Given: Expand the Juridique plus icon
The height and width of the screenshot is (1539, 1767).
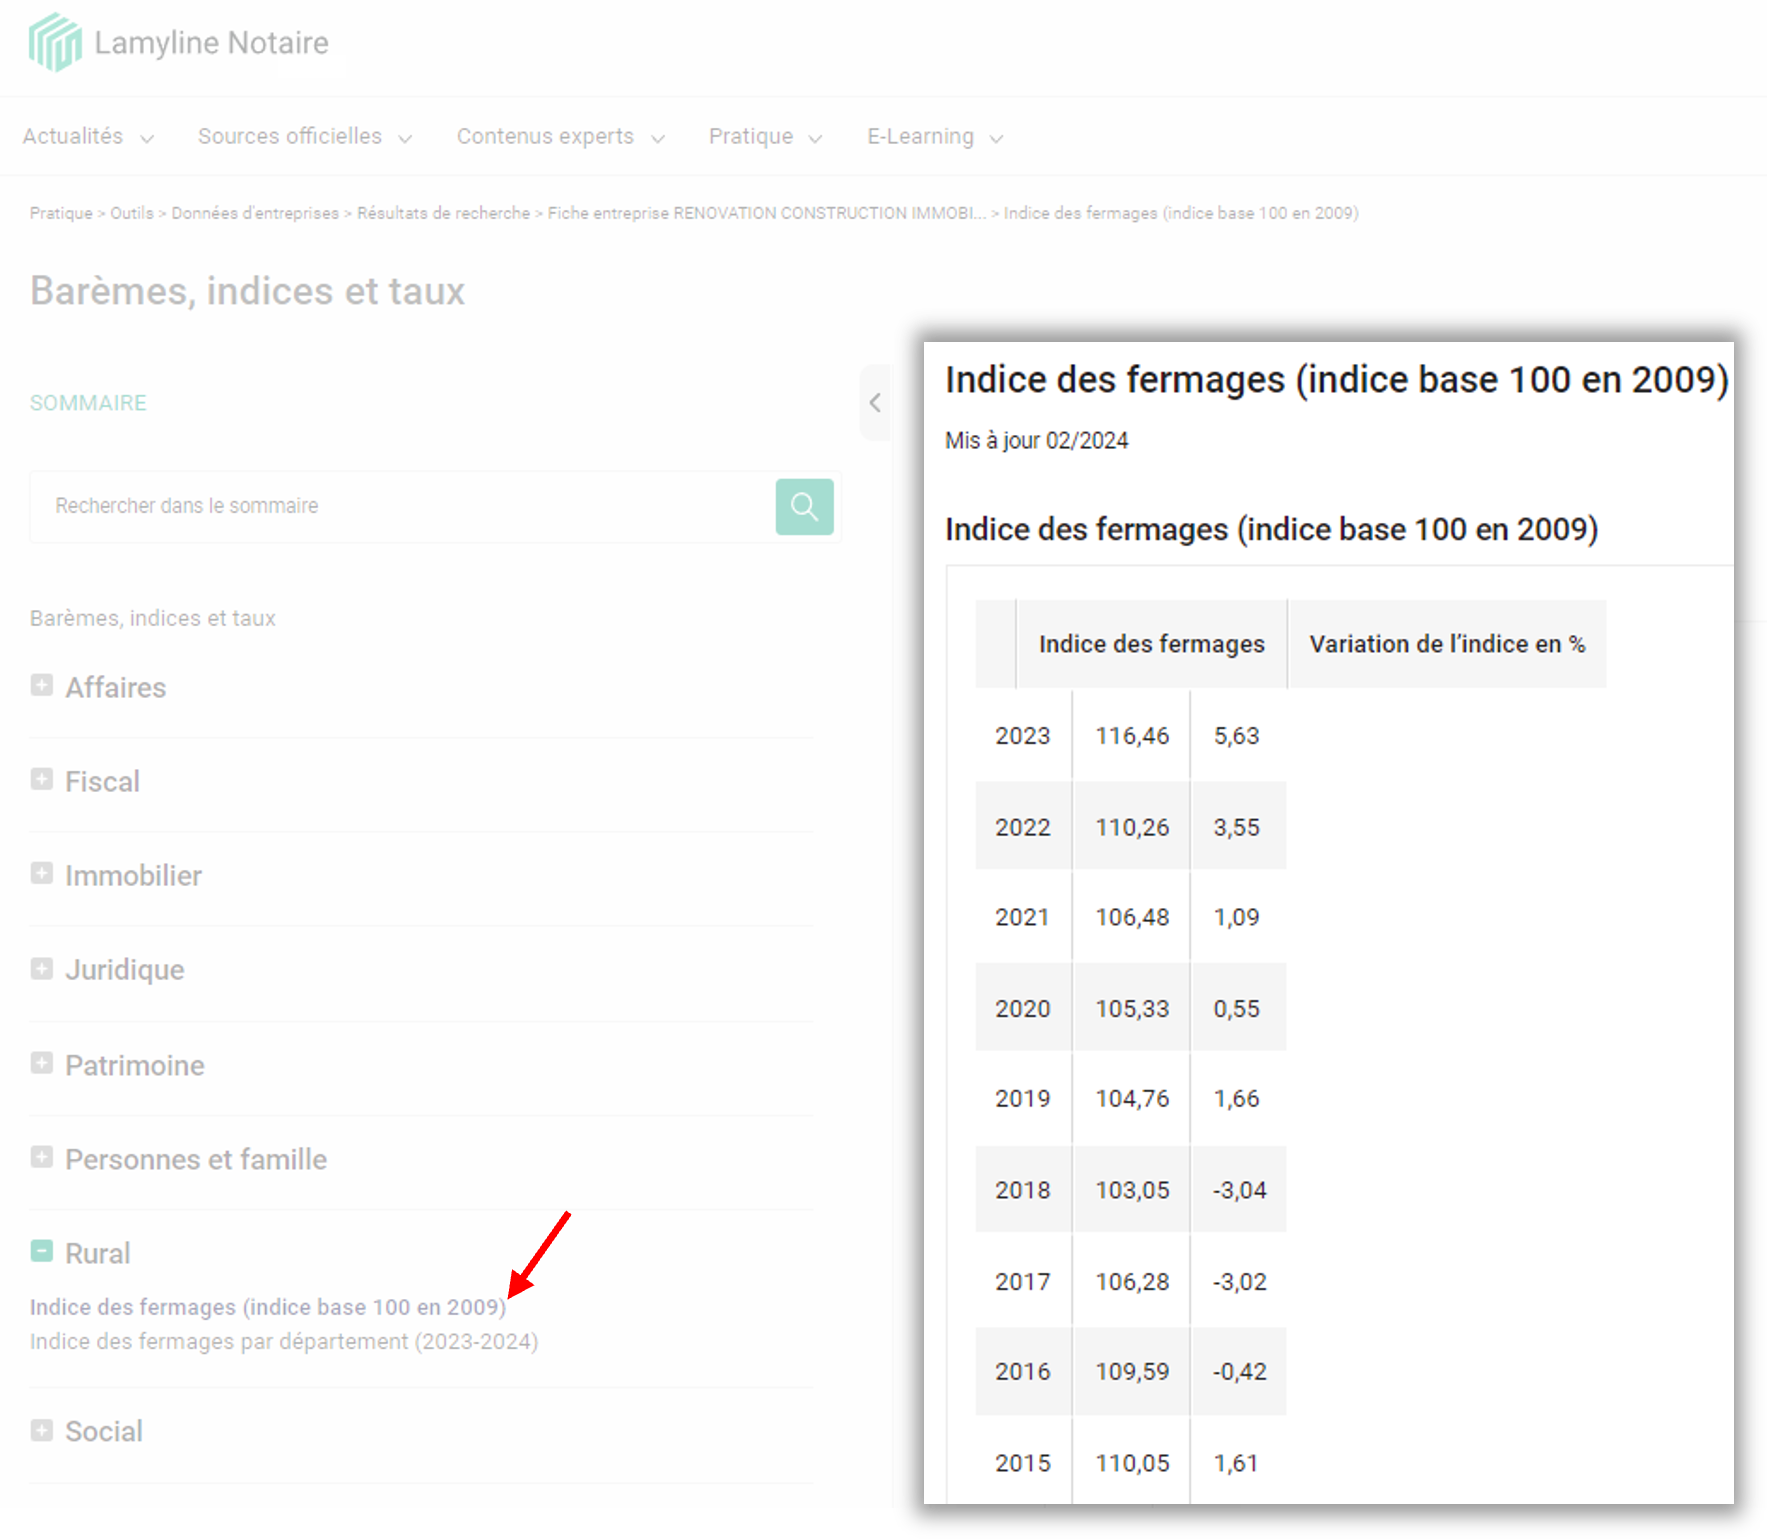Looking at the screenshot, I should click(42, 968).
